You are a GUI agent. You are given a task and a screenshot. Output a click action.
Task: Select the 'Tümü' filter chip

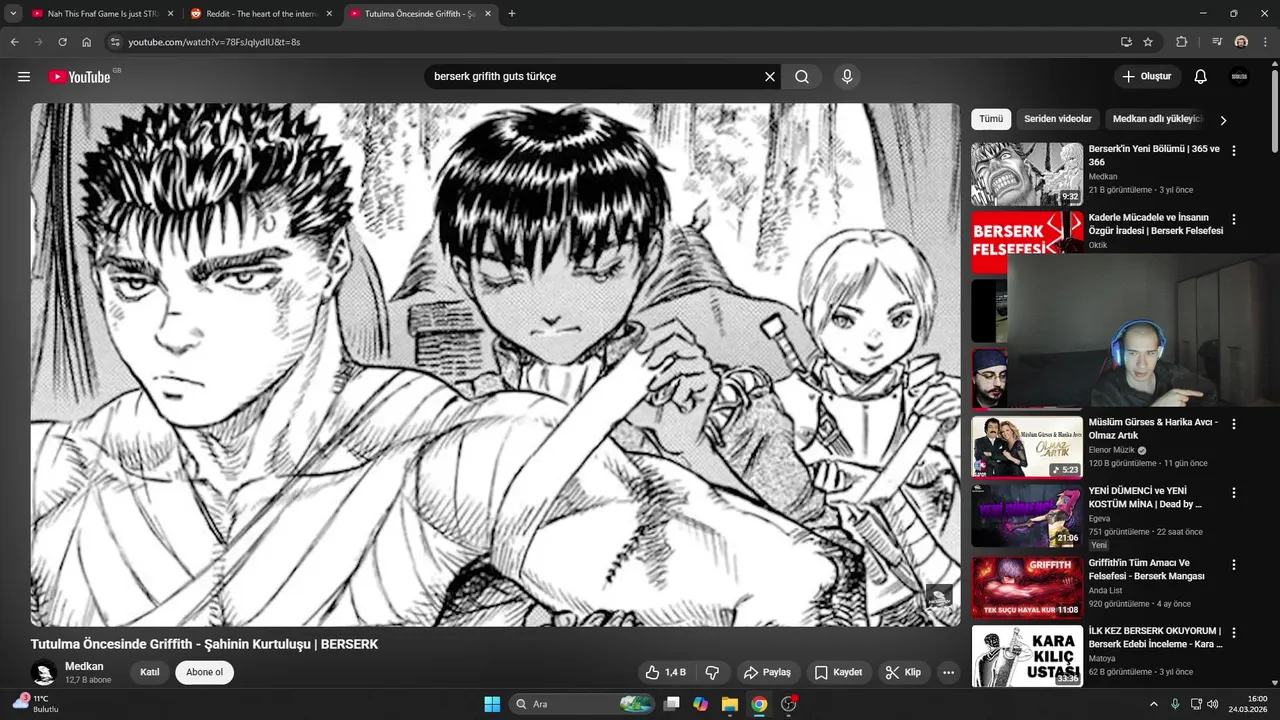991,119
